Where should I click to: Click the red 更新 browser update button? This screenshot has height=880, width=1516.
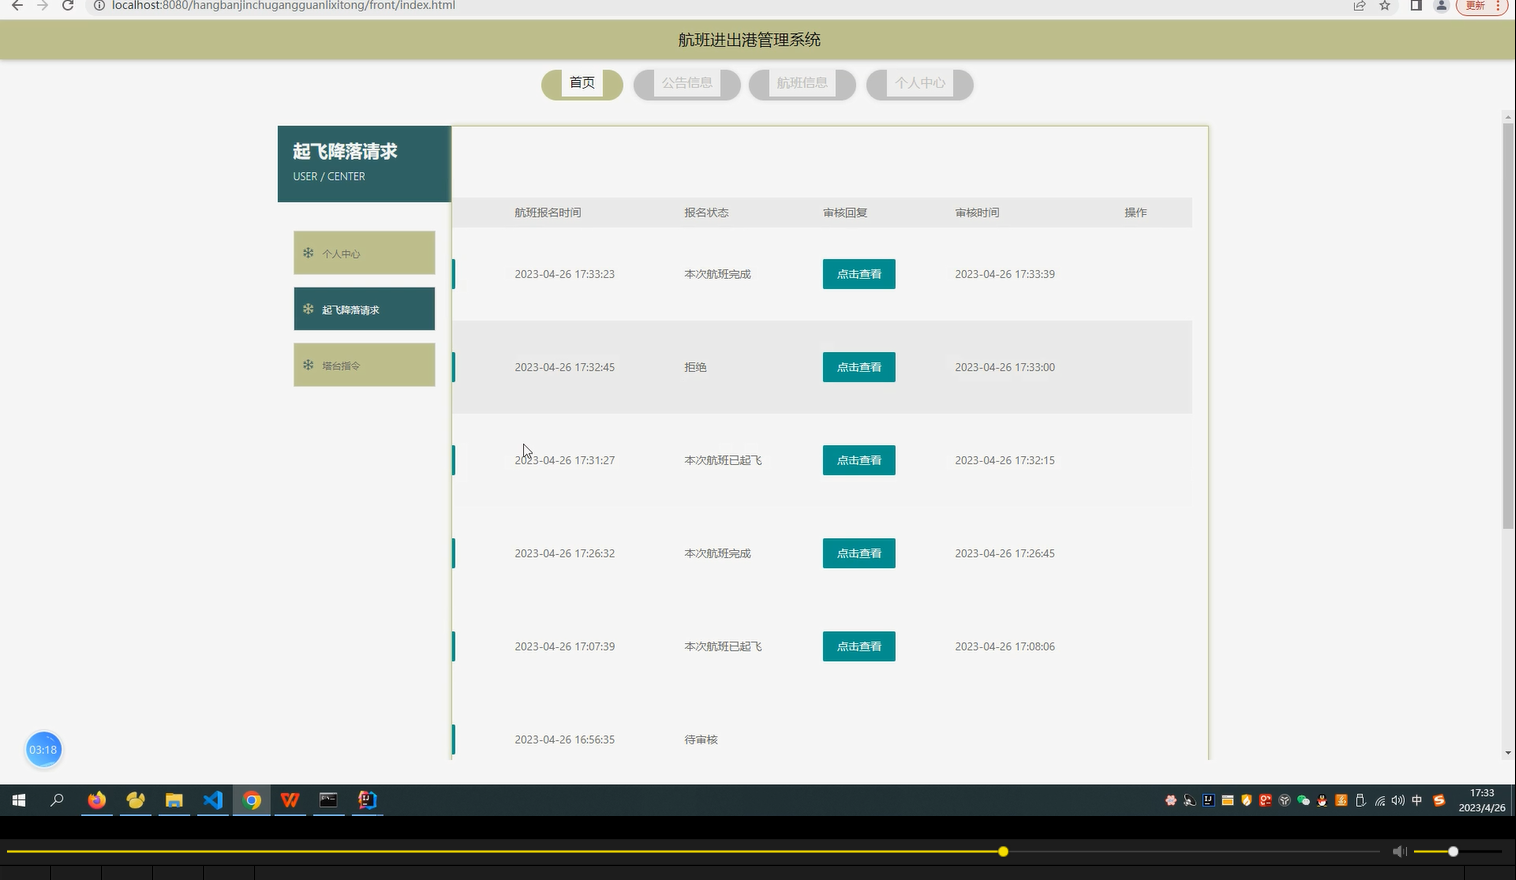tap(1482, 5)
